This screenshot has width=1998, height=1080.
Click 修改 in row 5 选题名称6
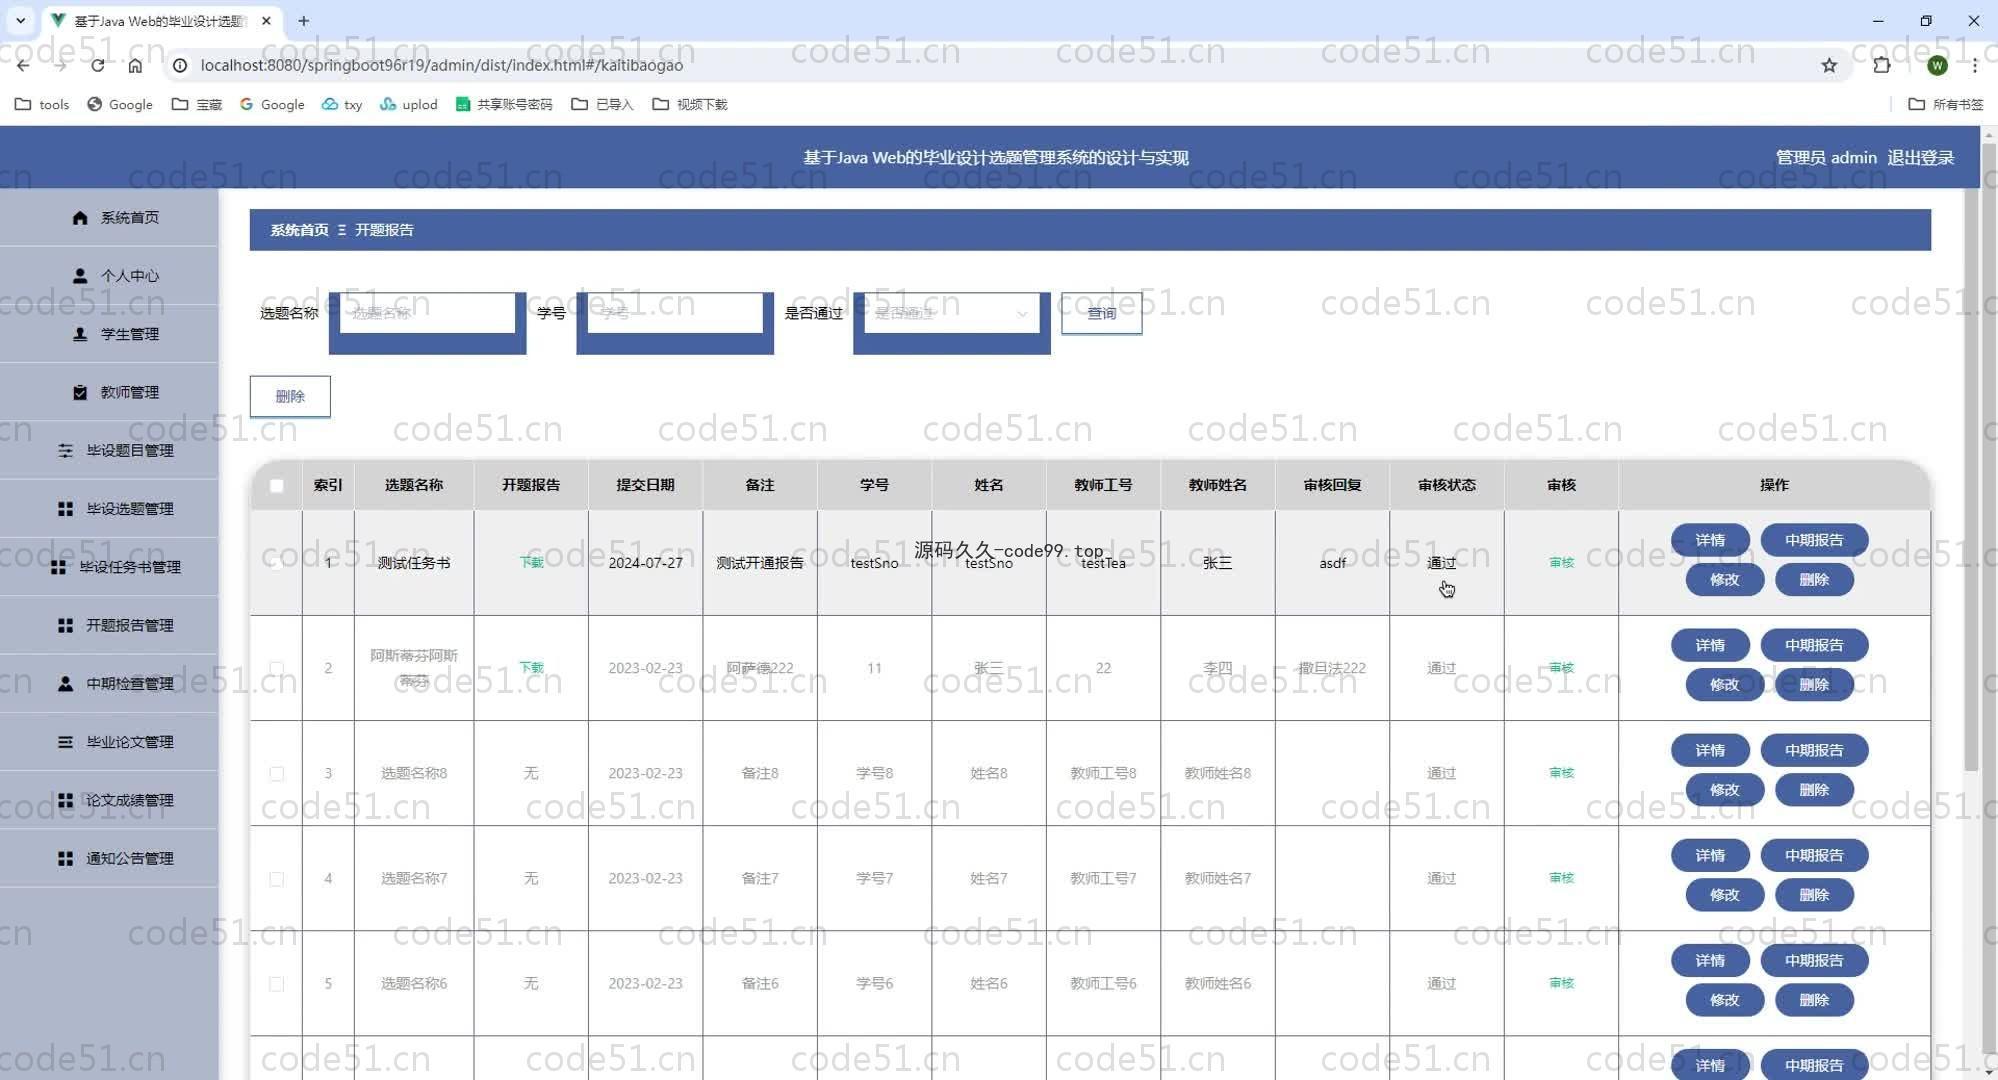[1724, 1000]
